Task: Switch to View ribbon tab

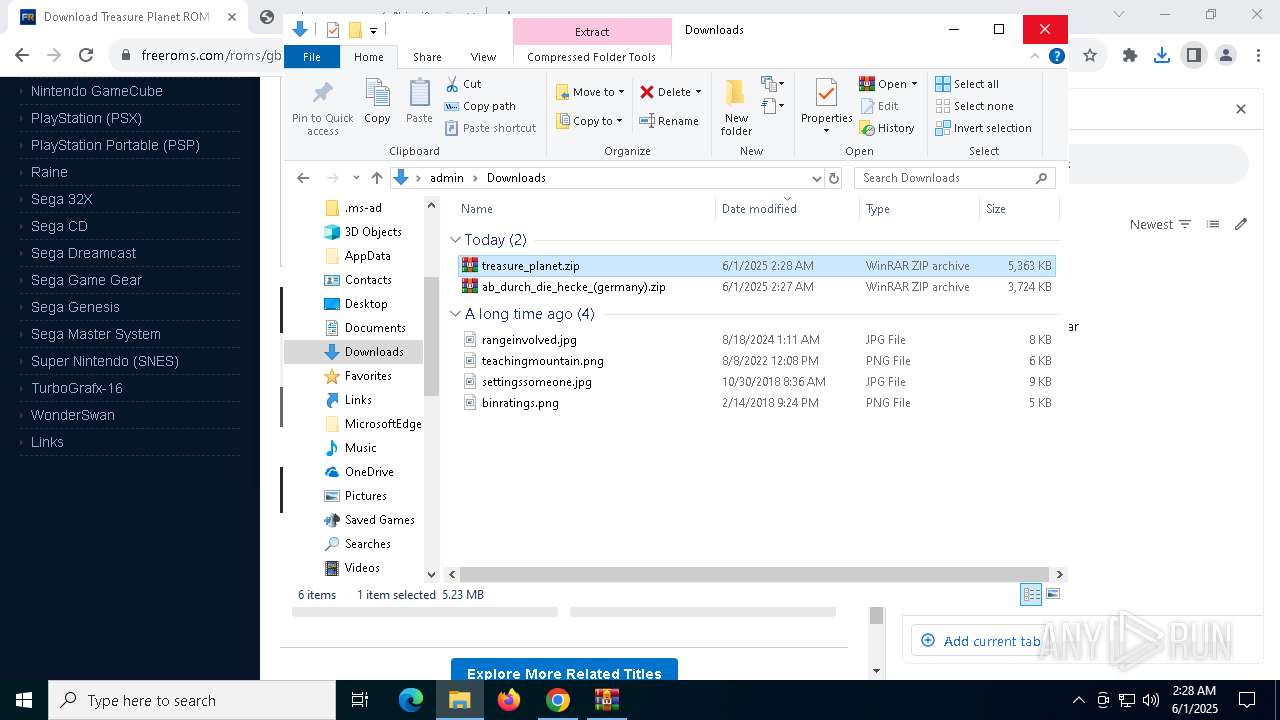Action: pos(483,57)
